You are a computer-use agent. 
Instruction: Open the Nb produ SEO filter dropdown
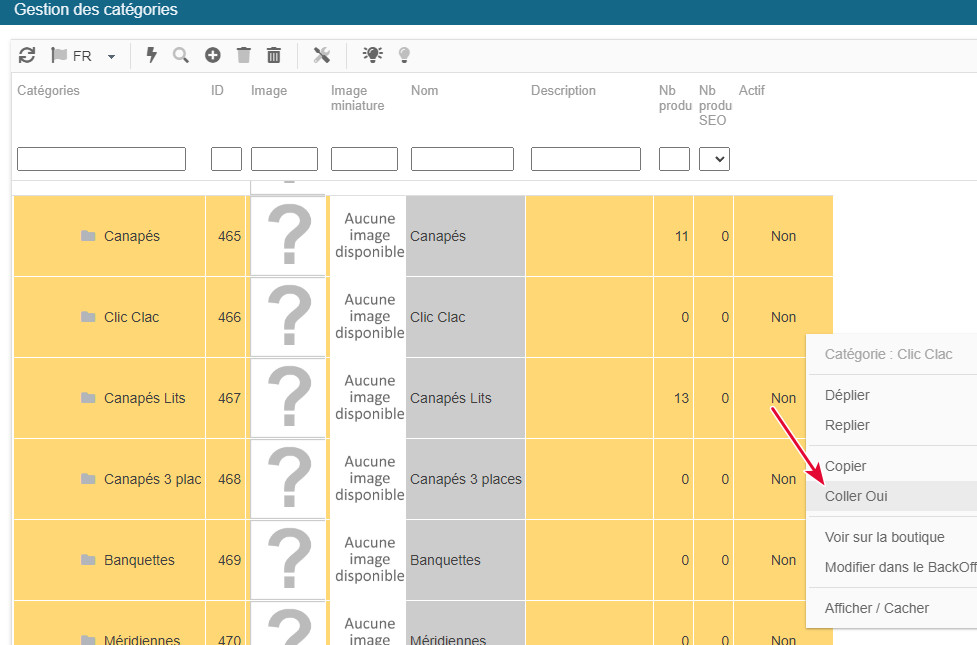pos(714,159)
